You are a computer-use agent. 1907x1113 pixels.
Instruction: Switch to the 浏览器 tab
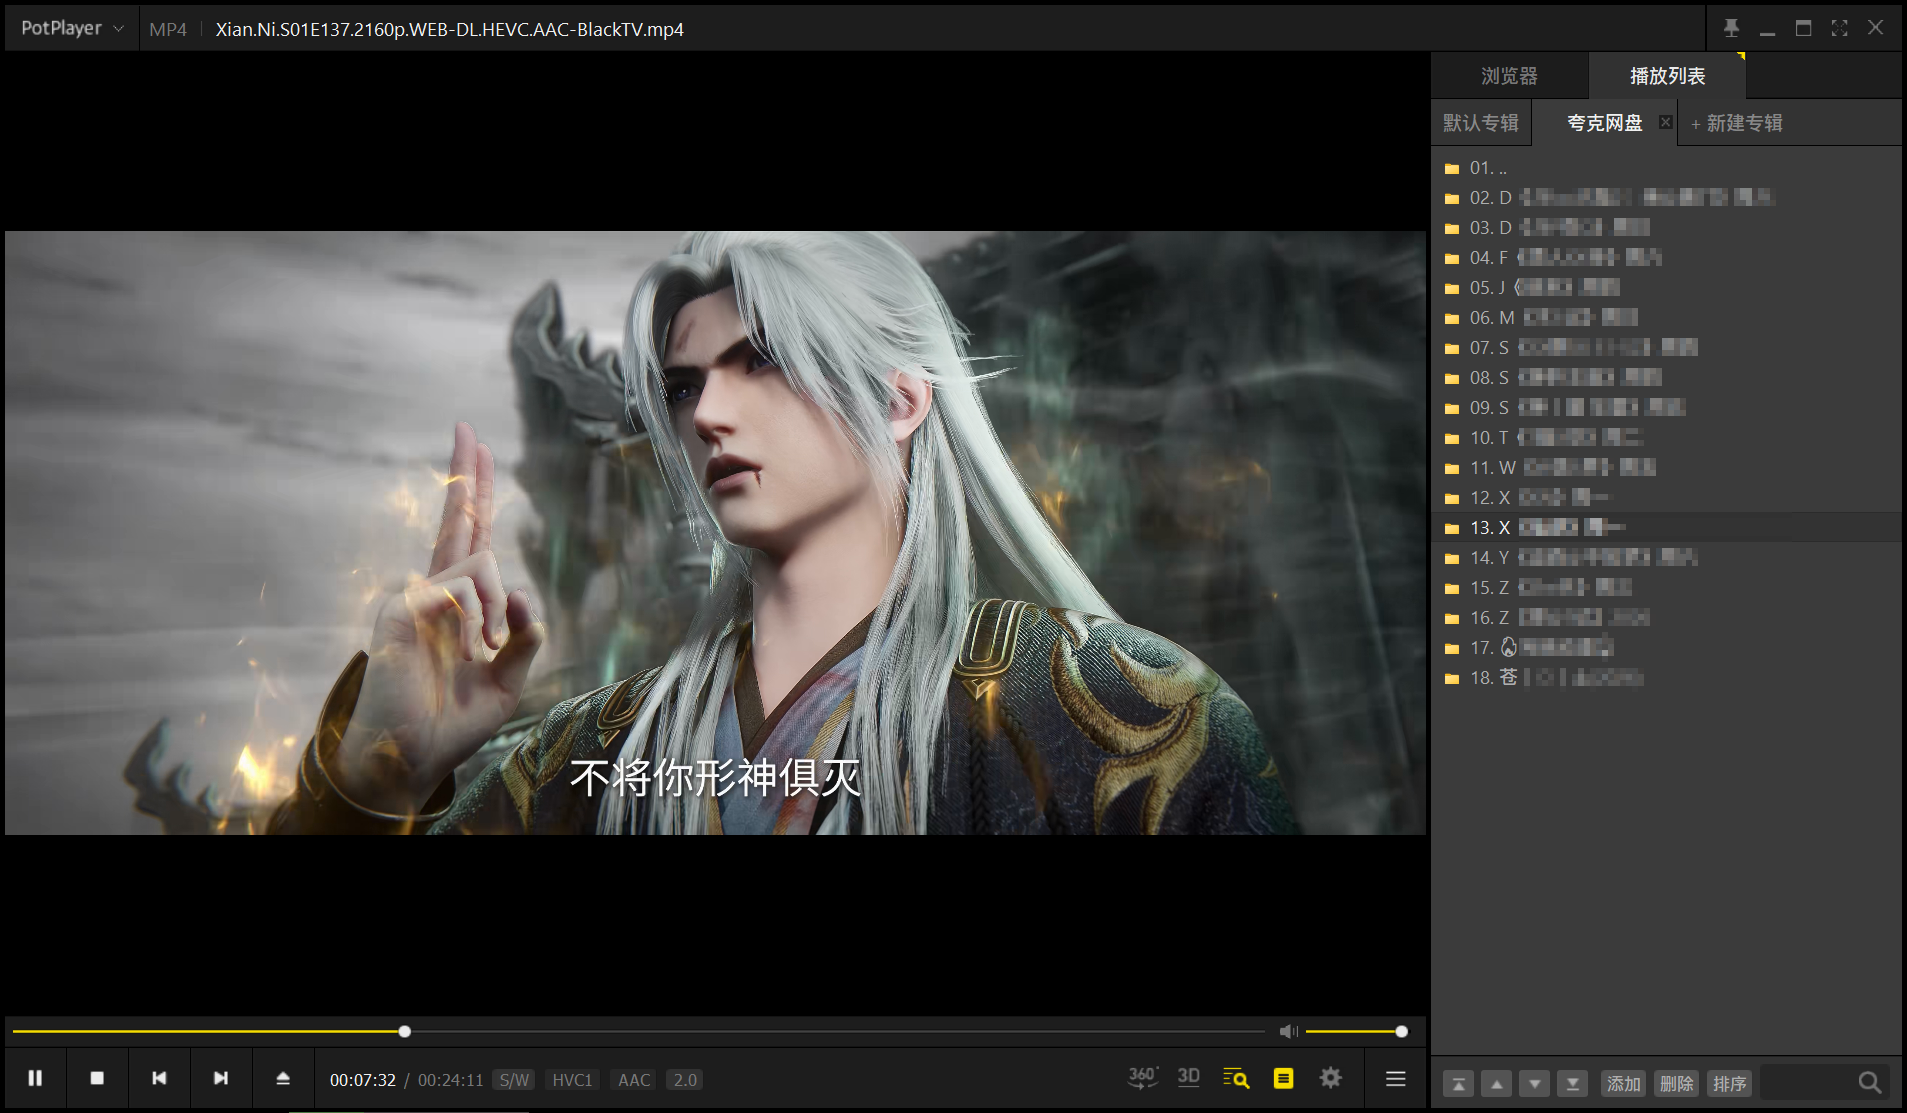[x=1509, y=76]
